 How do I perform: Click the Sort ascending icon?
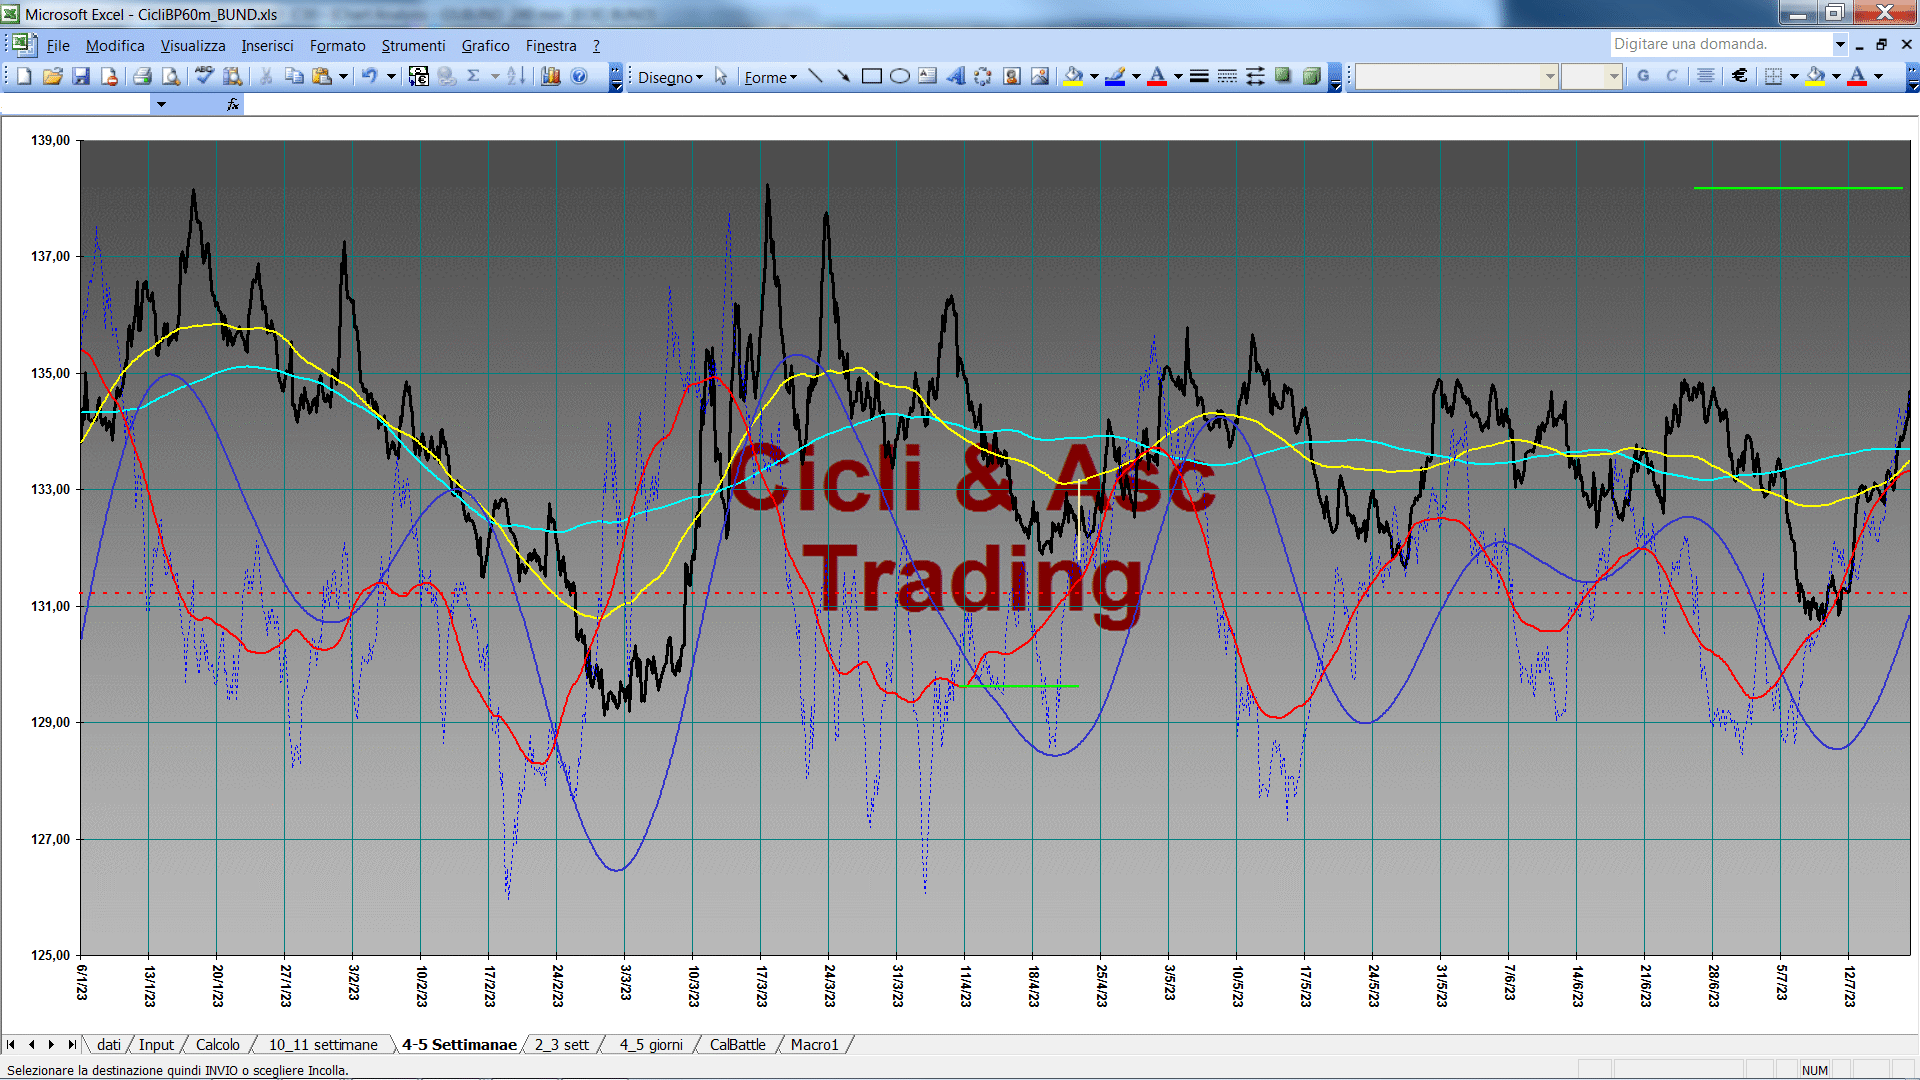[x=516, y=76]
